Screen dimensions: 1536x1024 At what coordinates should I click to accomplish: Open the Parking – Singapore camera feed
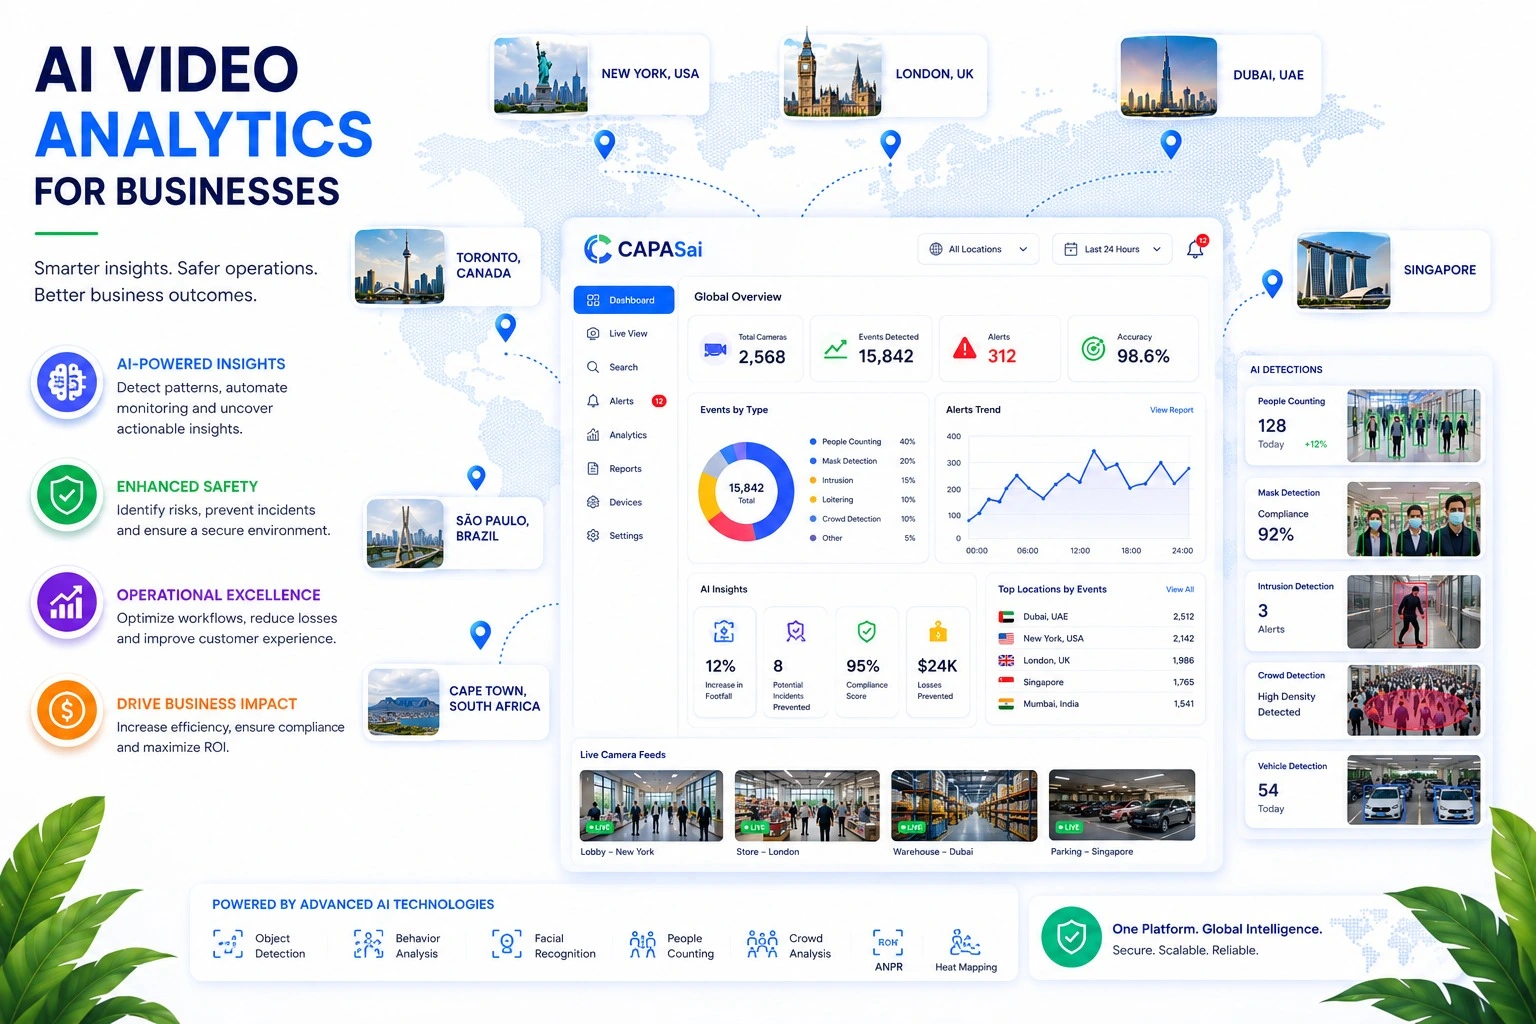1122,805
